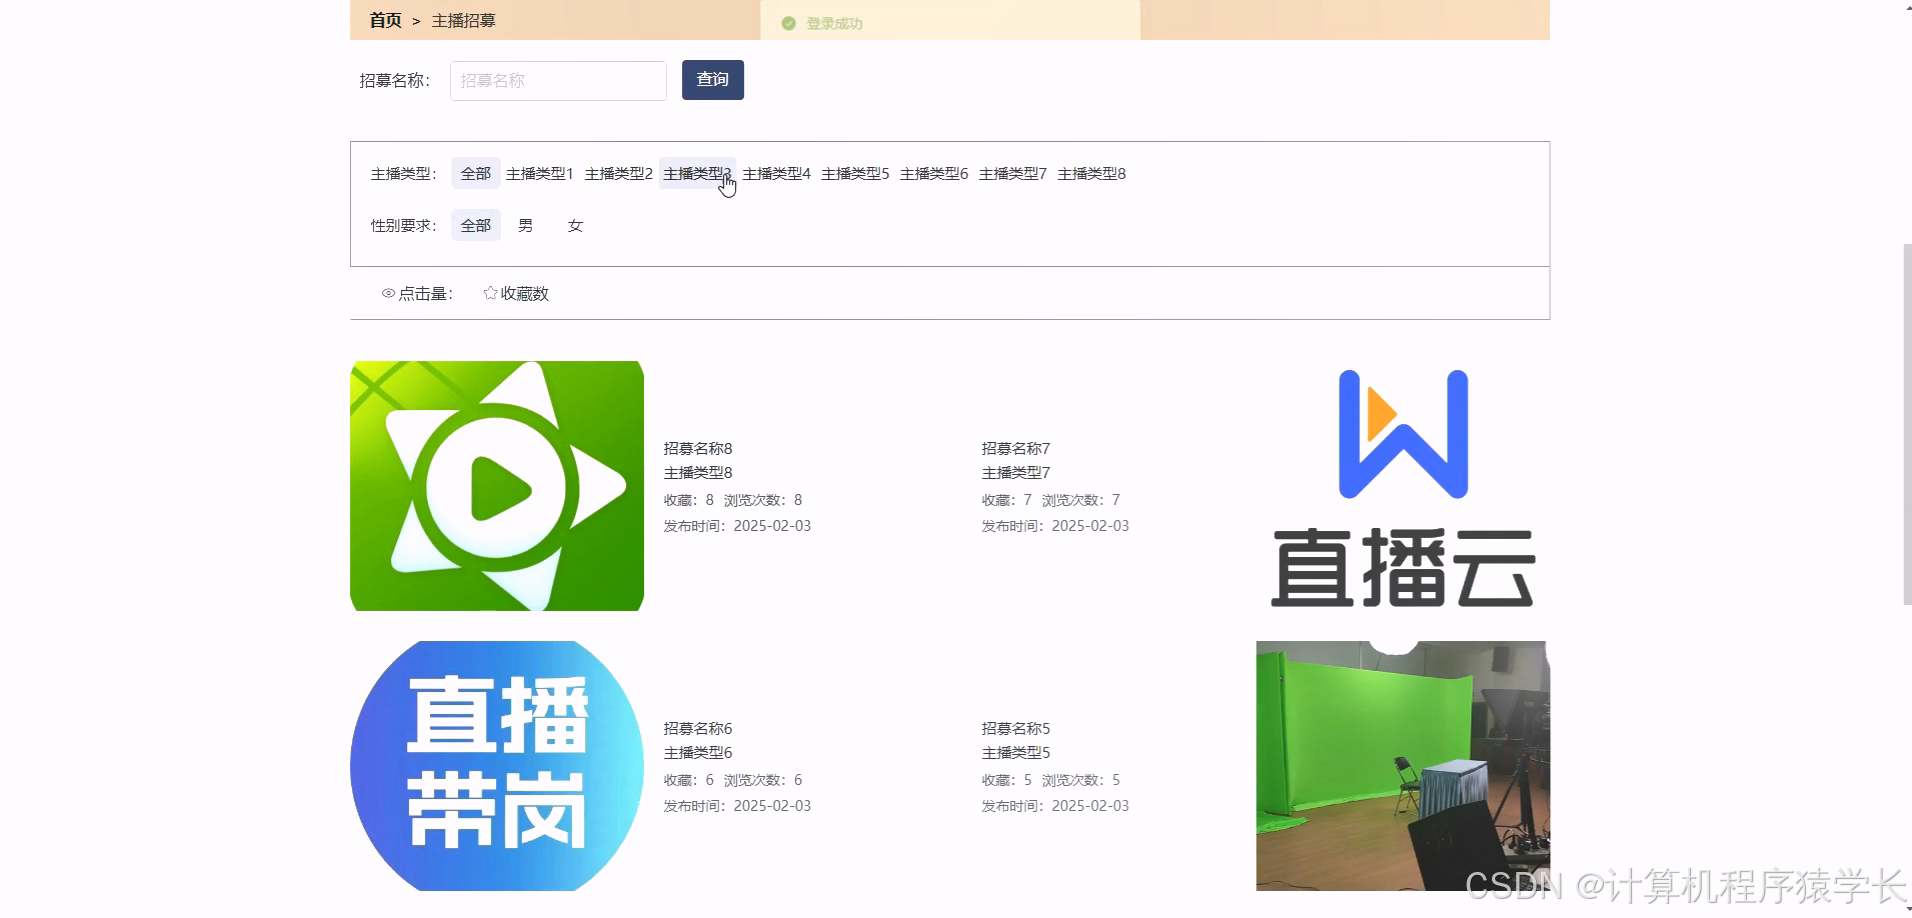Select 全部 under 性别要求
Screen dimensions: 1912x918
(x=475, y=225)
